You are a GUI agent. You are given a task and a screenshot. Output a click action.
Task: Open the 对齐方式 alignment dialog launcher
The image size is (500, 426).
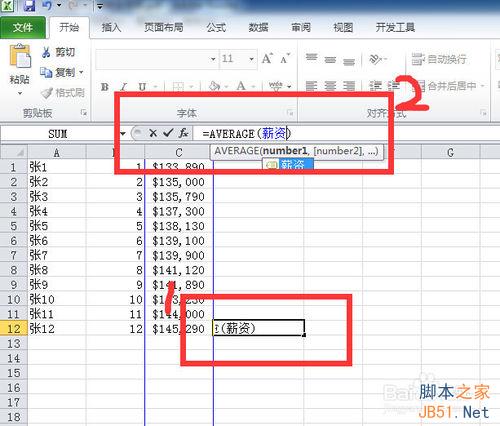click(483, 113)
